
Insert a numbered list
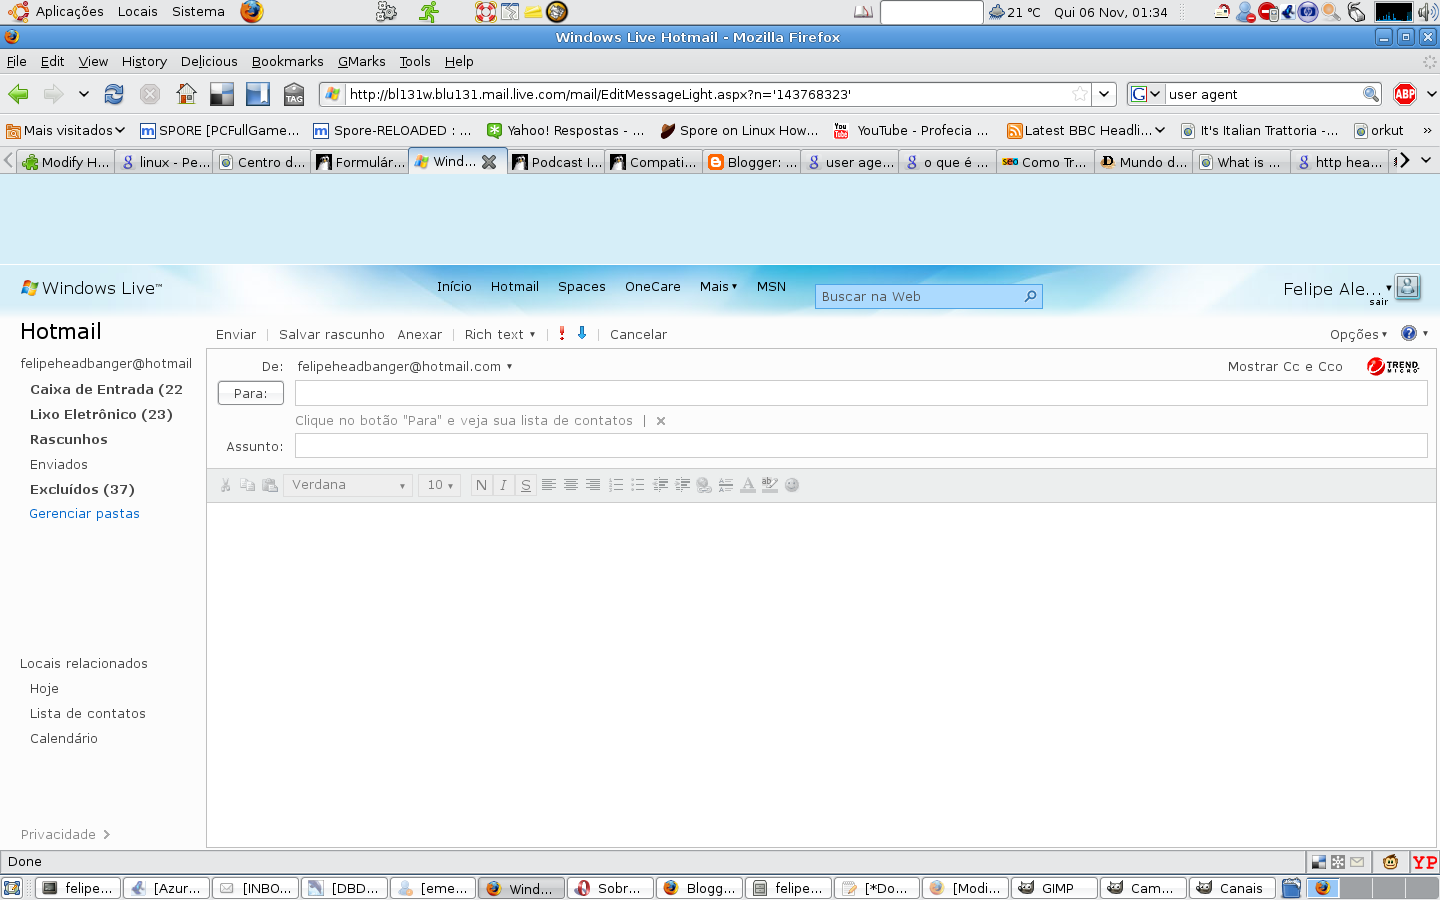[x=616, y=485]
